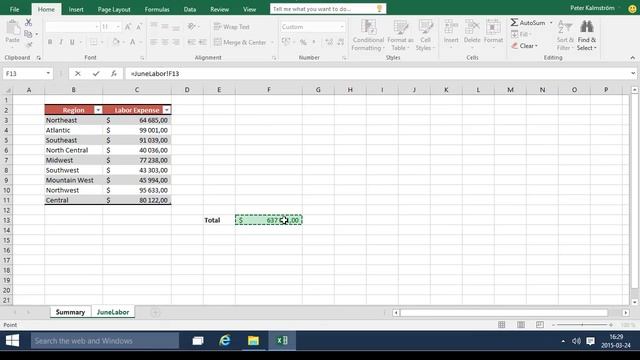Cancel formula entry with X icon

click(78, 73)
